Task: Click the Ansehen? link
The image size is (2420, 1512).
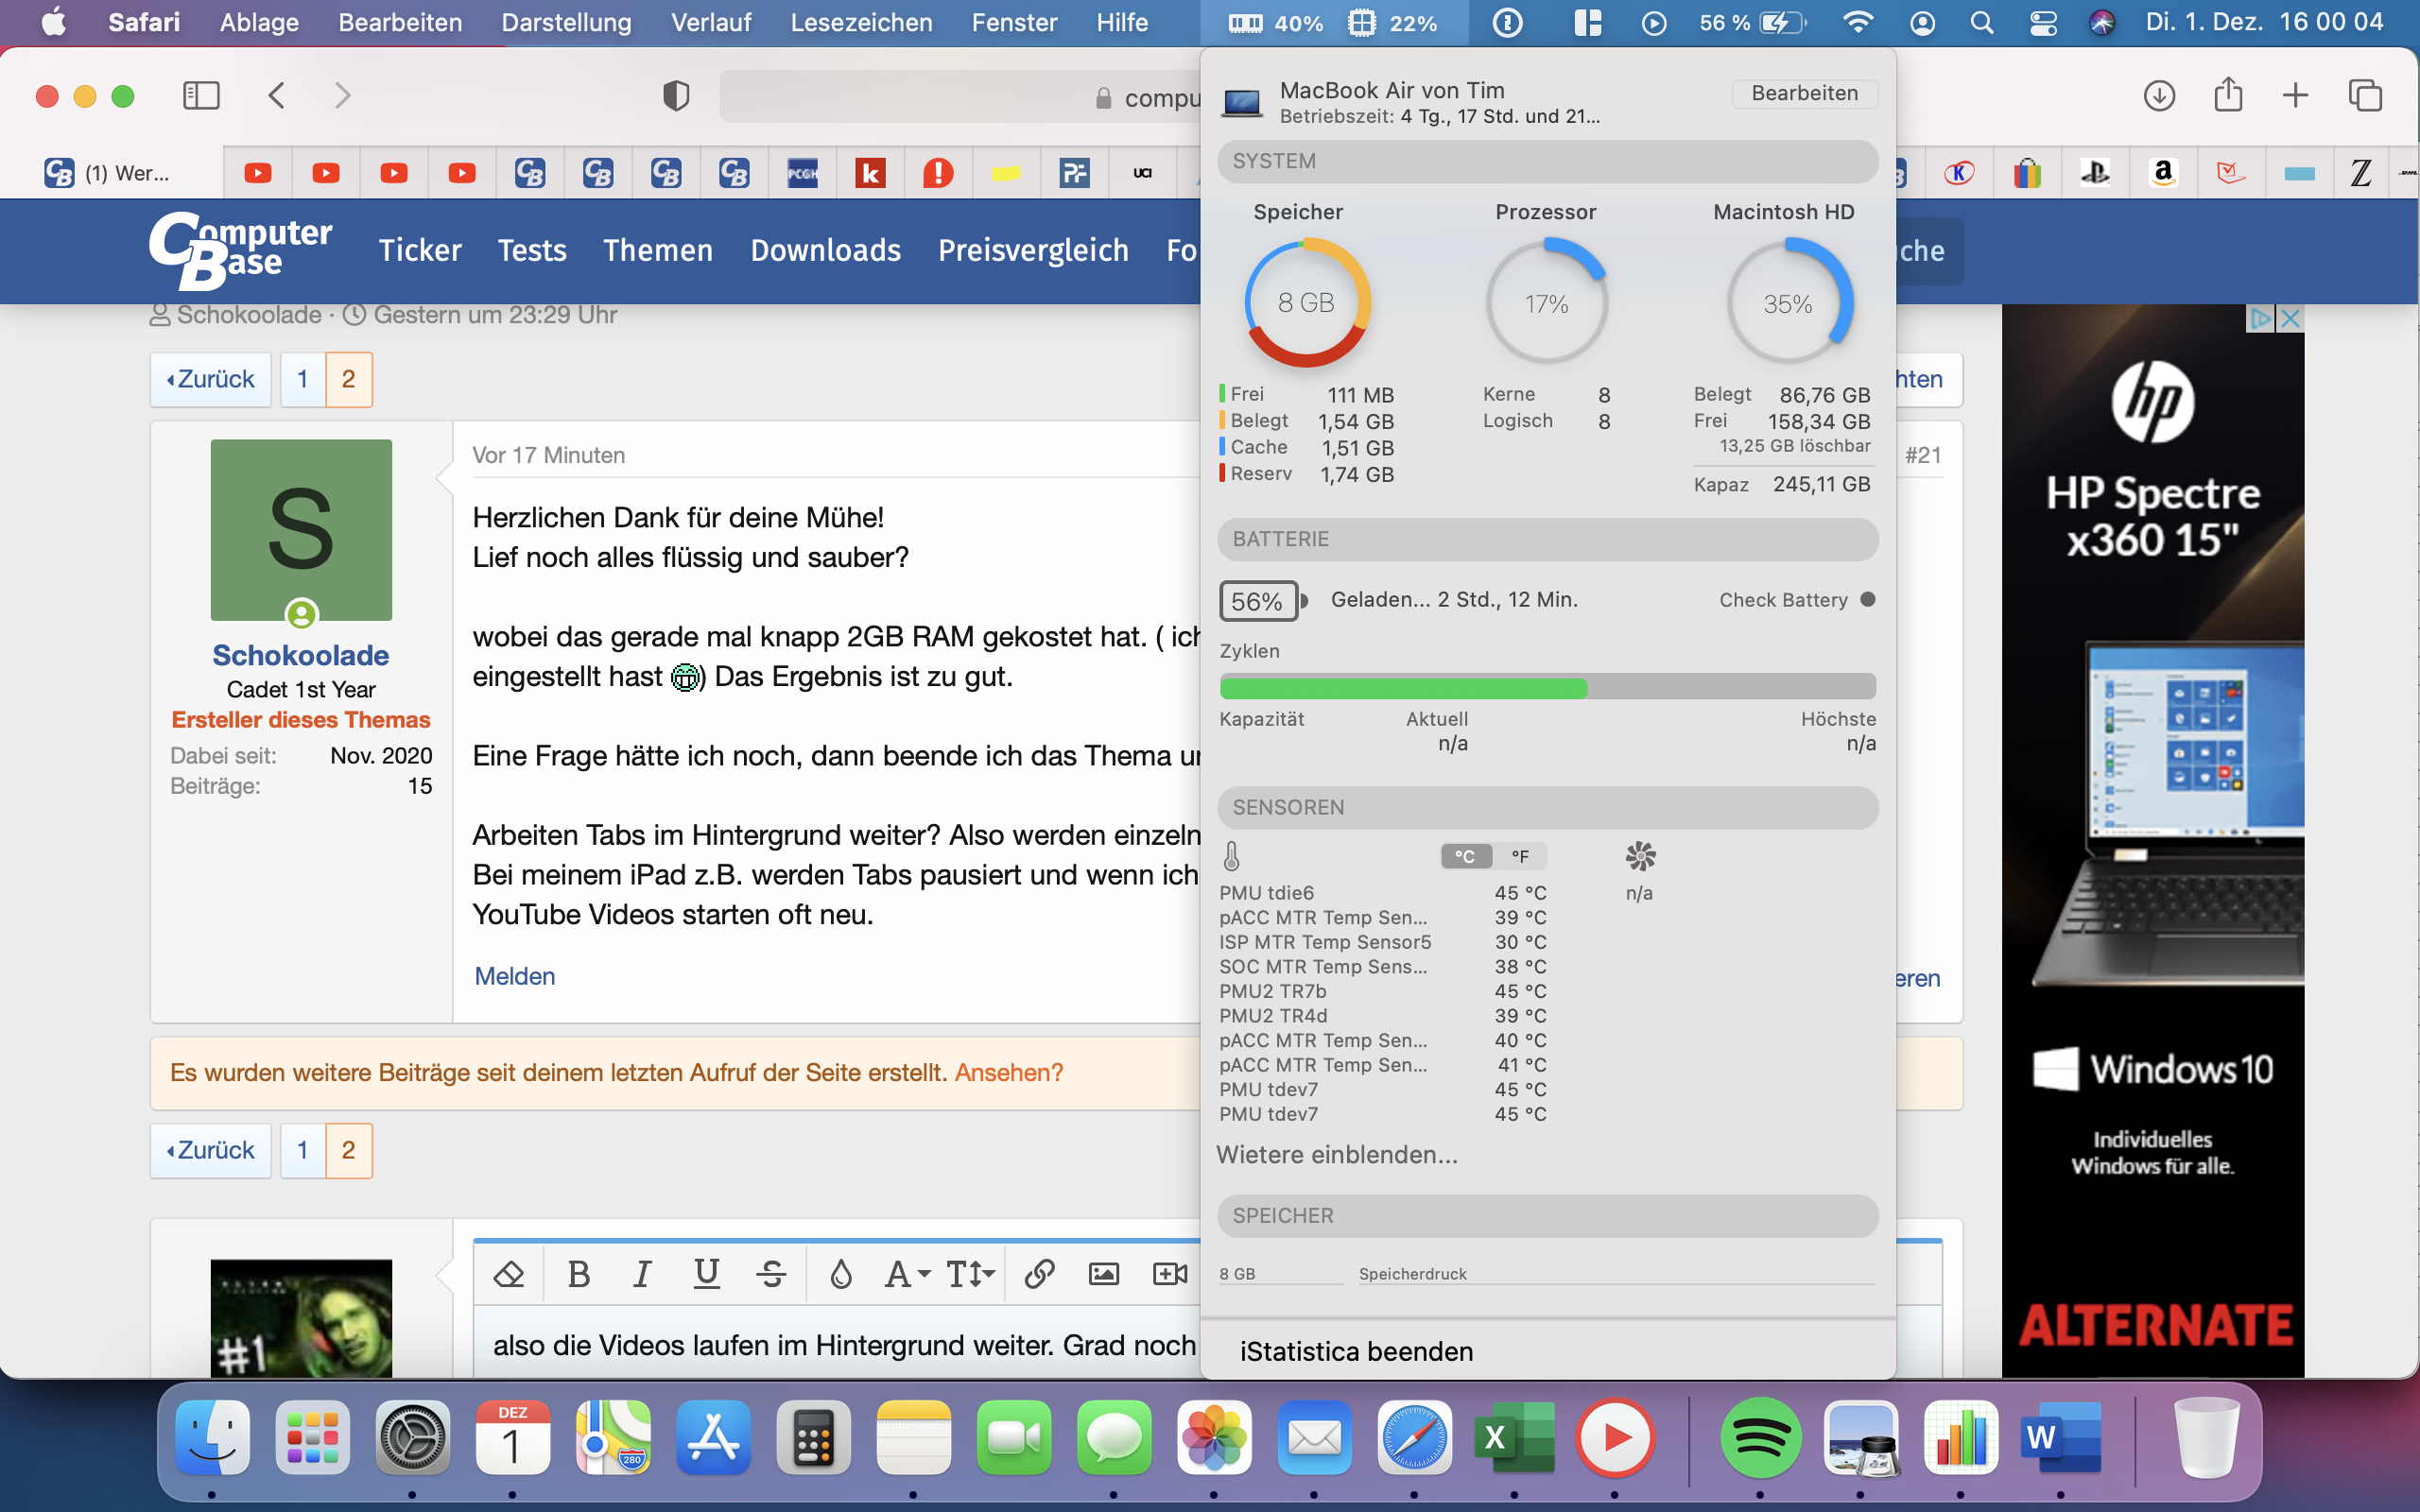Action: tap(1008, 1072)
